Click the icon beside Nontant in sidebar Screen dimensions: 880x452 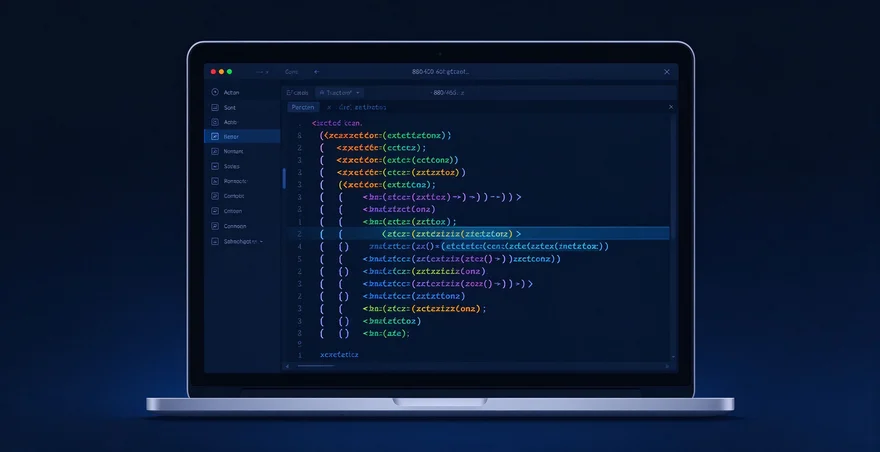click(x=214, y=151)
